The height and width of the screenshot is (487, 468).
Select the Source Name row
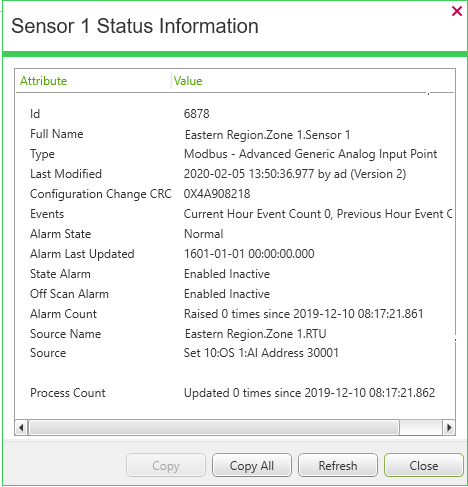click(235, 334)
